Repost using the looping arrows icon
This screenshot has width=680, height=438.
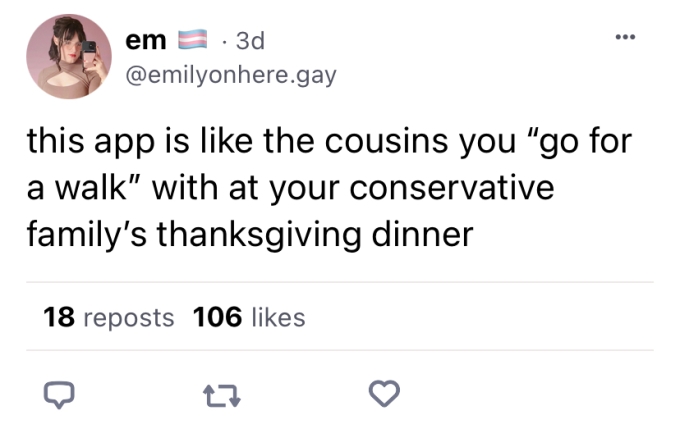[x=220, y=396]
